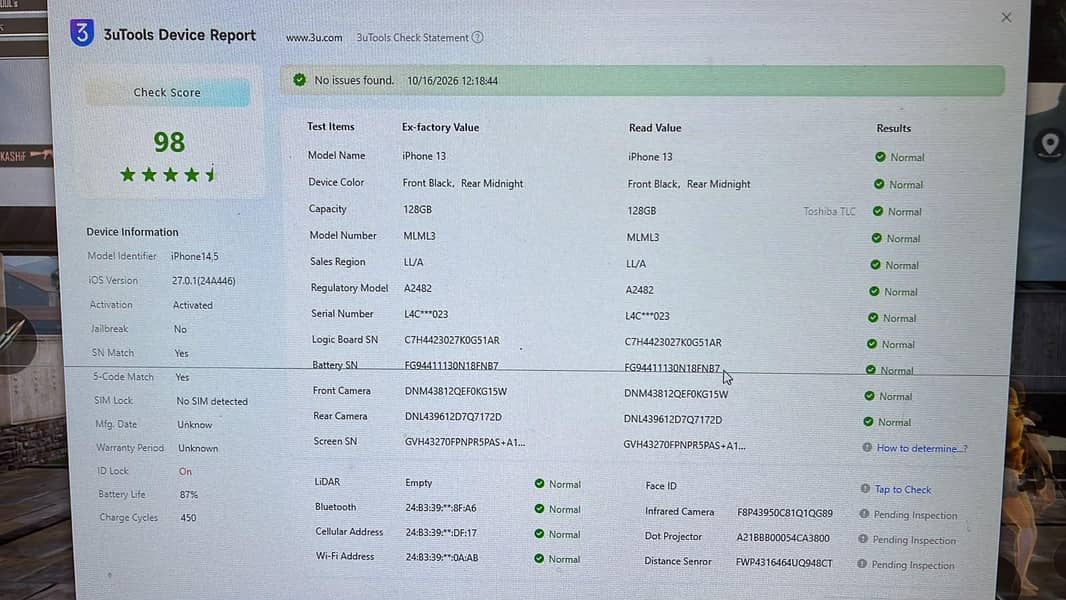The width and height of the screenshot is (1066, 600).
Task: Close the Device Report window
Action: point(1006,18)
